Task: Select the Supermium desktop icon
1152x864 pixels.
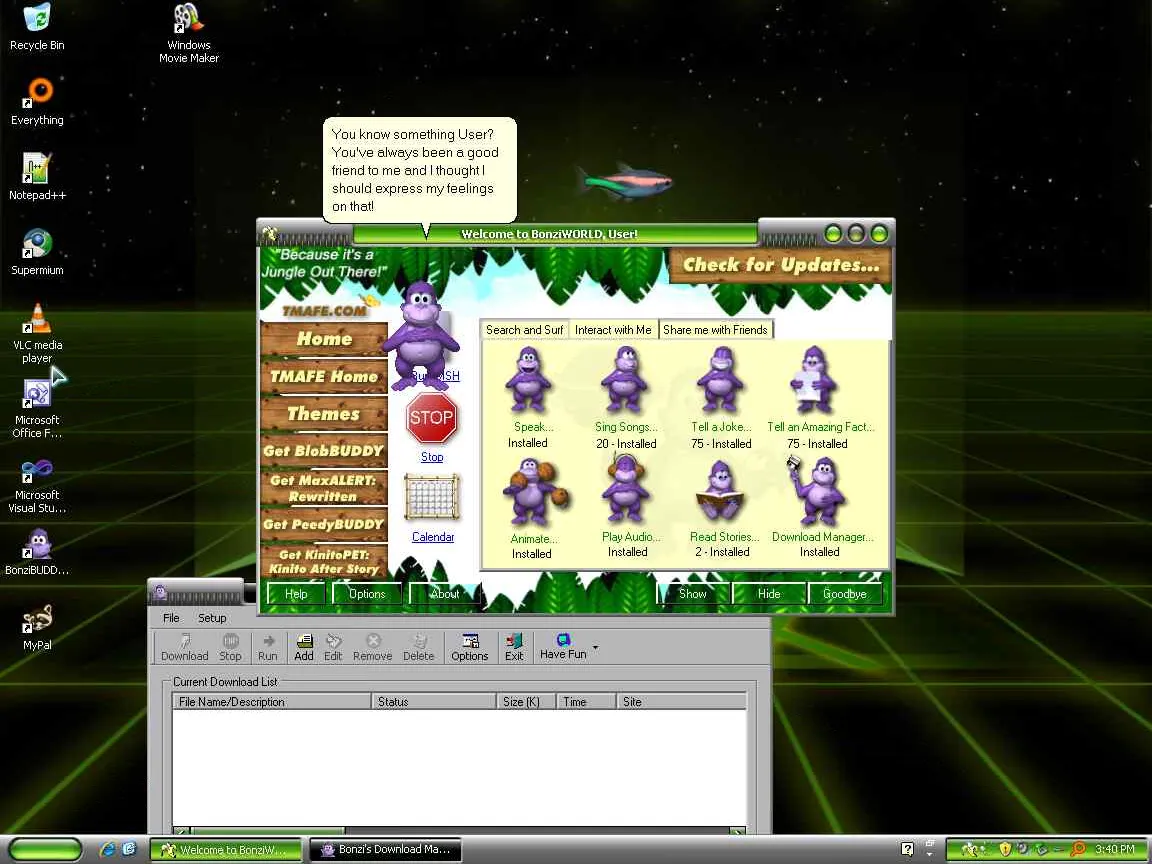Action: point(37,252)
